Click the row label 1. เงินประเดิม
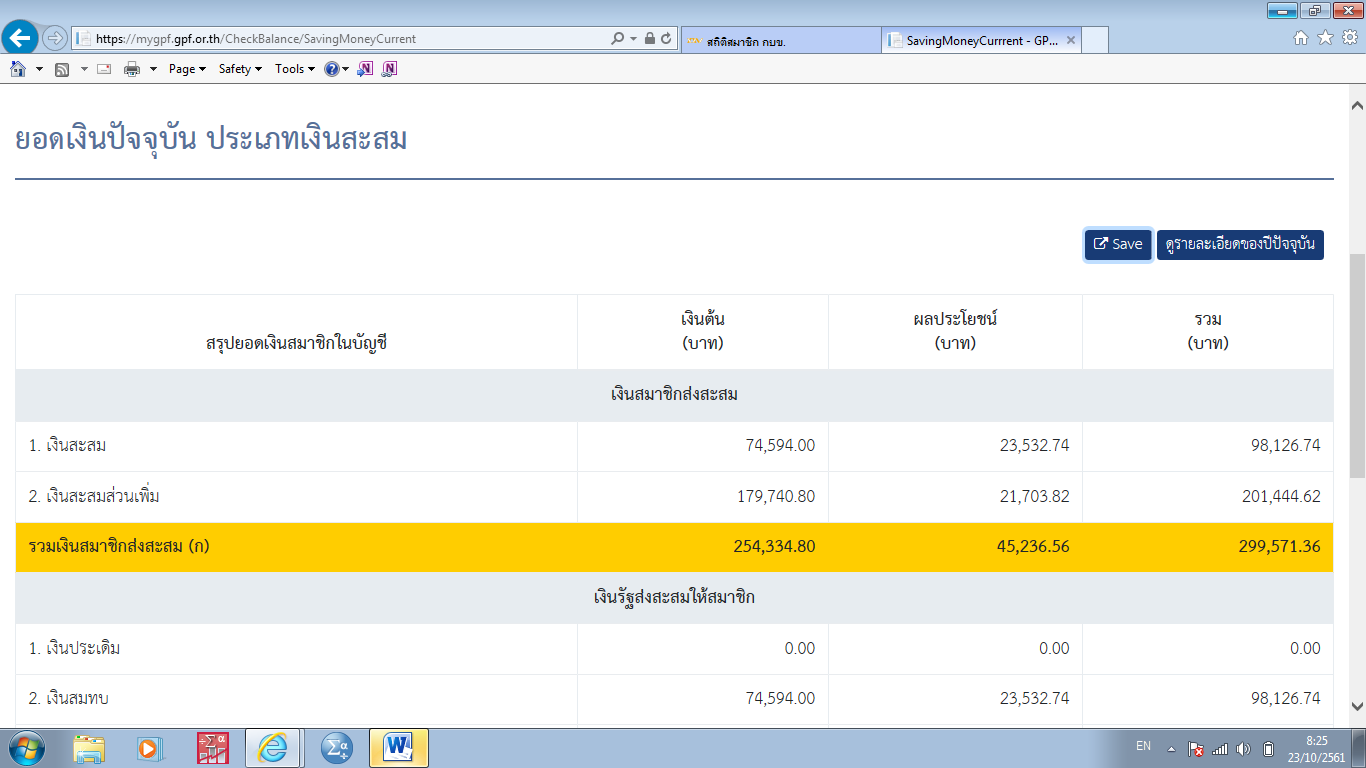The width and height of the screenshot is (1366, 768). [75, 648]
